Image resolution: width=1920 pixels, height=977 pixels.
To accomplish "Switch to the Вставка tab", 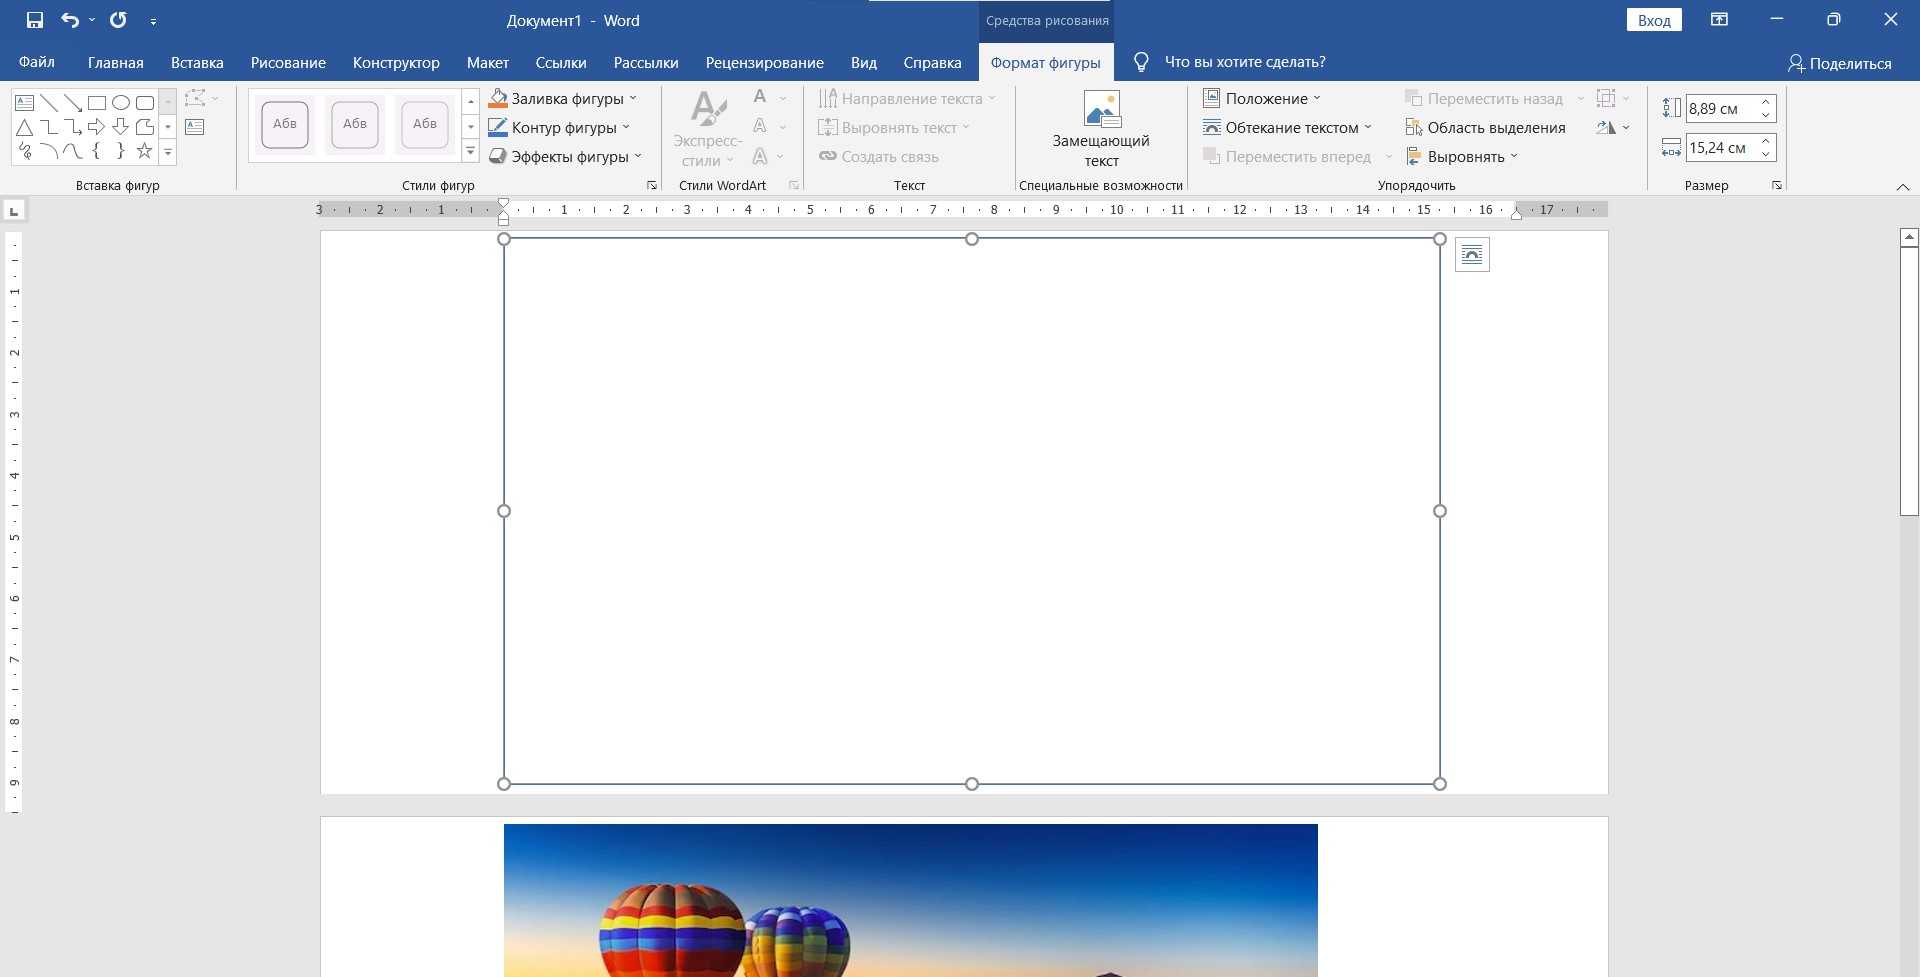I will [197, 62].
